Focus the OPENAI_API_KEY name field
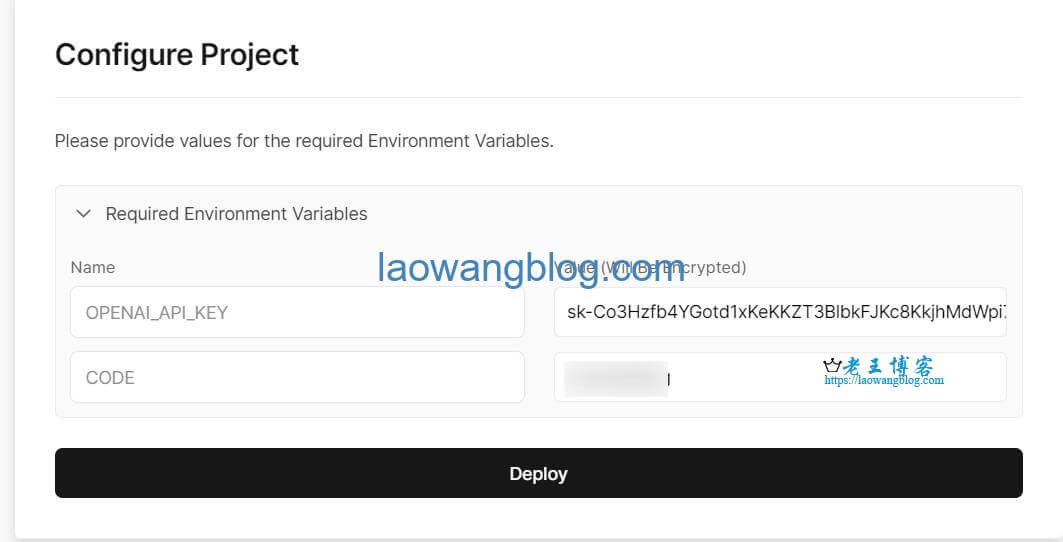 tap(297, 312)
